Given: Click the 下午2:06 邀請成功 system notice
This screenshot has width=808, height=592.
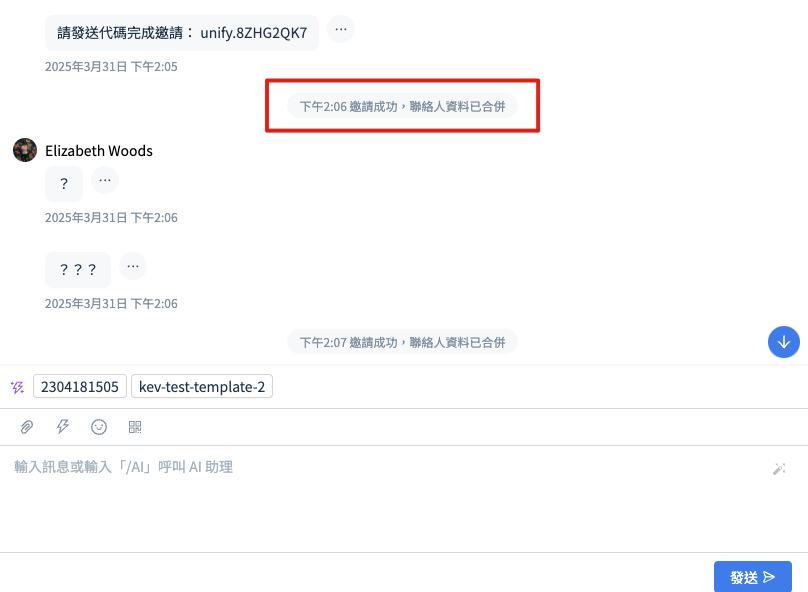Looking at the screenshot, I should pos(402,106).
